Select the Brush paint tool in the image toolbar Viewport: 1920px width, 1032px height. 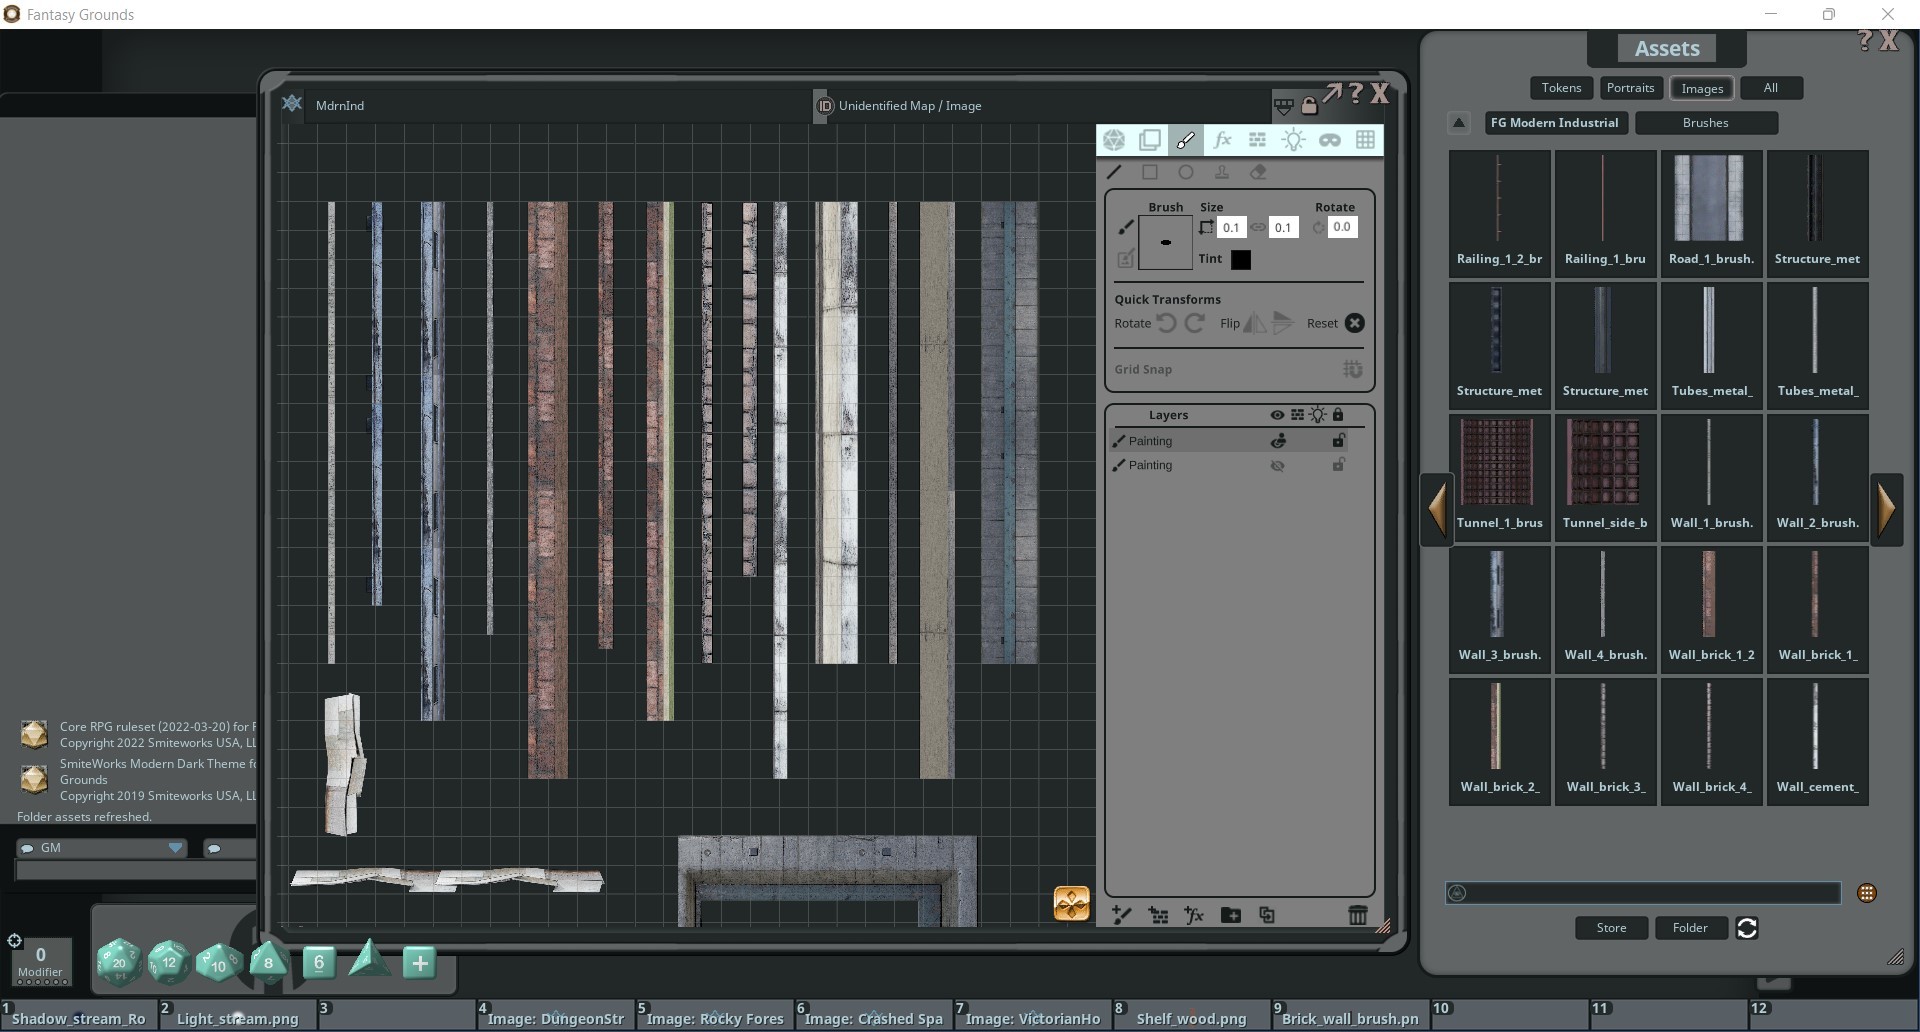1186,140
